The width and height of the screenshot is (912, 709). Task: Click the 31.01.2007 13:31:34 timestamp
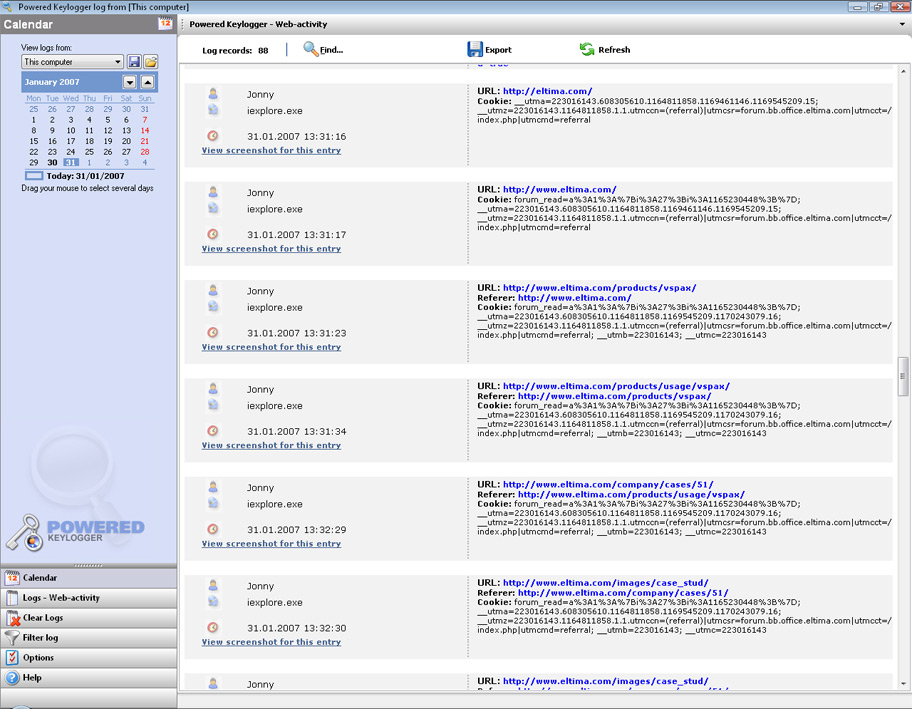(297, 431)
